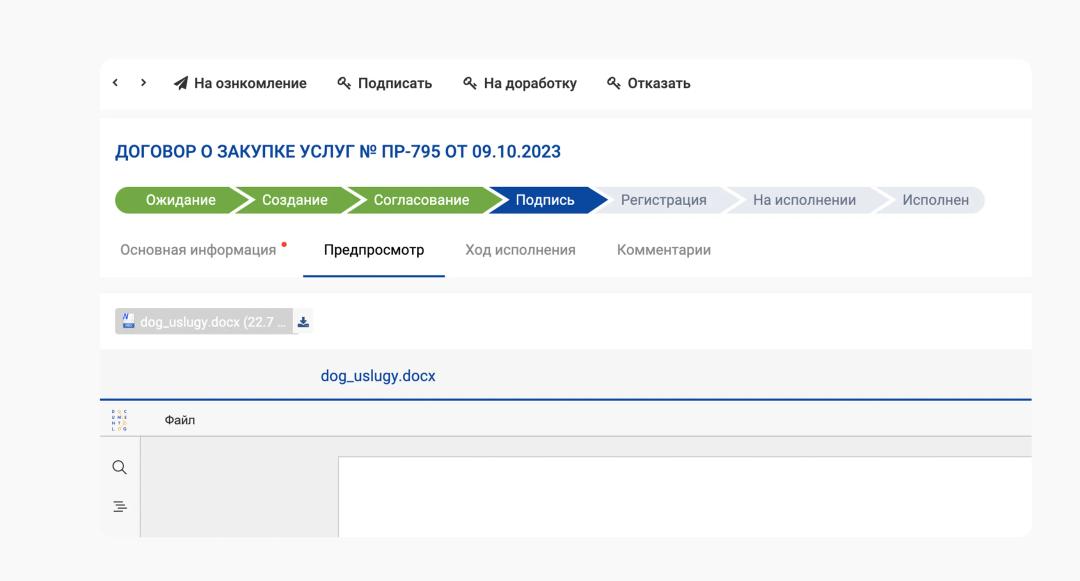Download the dog_uslugy.docx attachment
Image resolution: width=1080 pixels, height=581 pixels.
tap(304, 322)
